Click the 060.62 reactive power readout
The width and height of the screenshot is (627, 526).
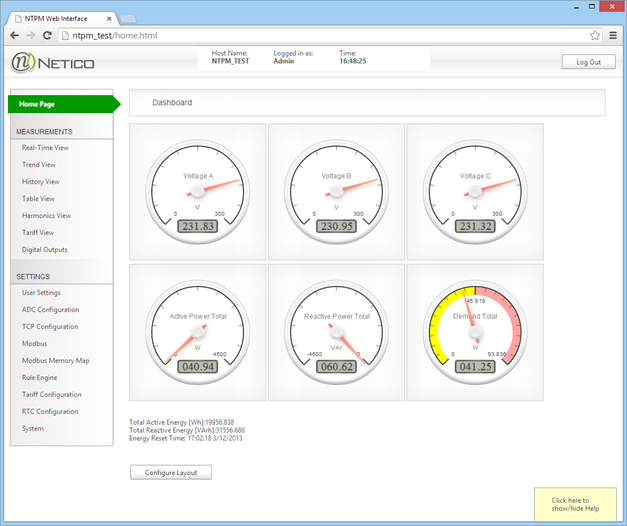pyautogui.click(x=336, y=367)
